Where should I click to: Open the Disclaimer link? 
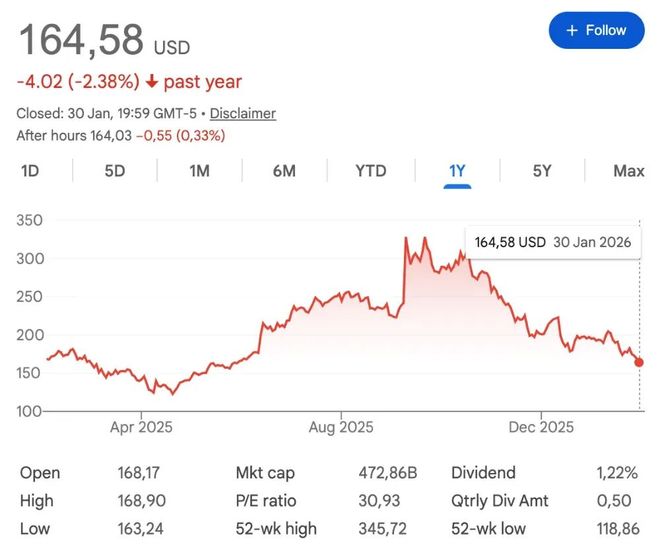click(242, 114)
